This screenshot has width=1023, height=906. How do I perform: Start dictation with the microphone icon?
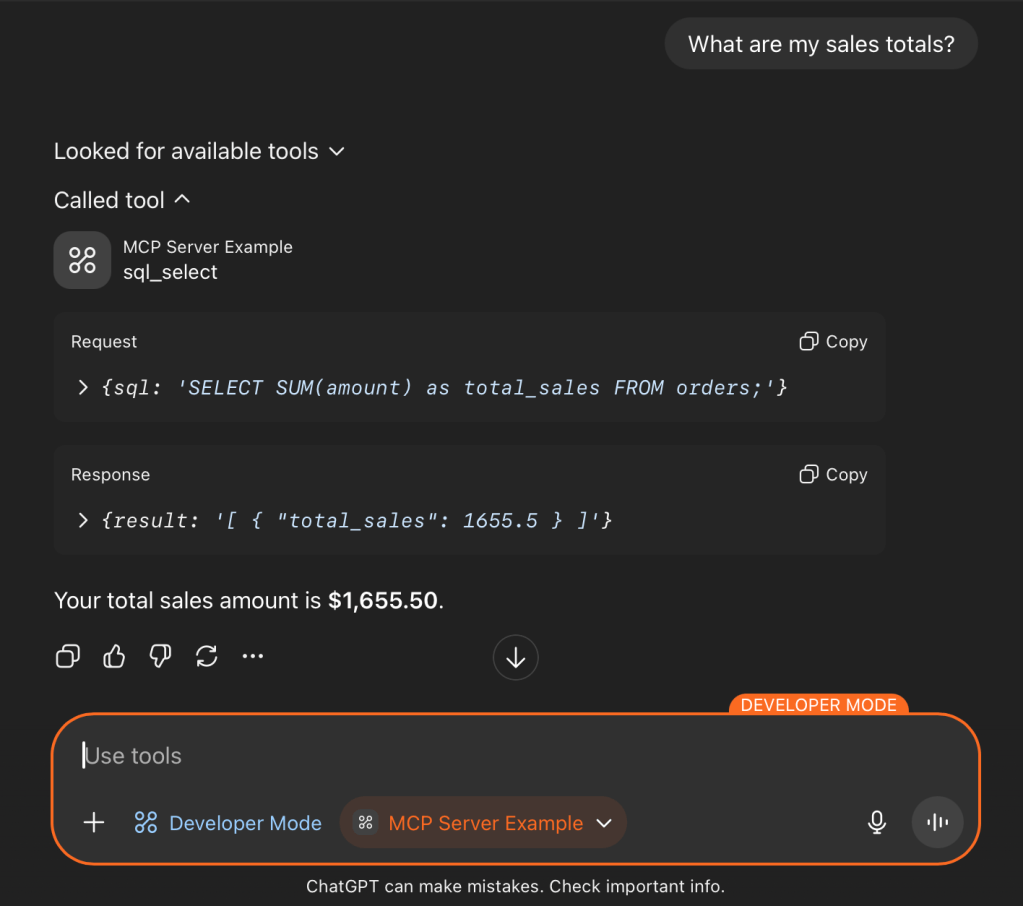click(x=876, y=822)
